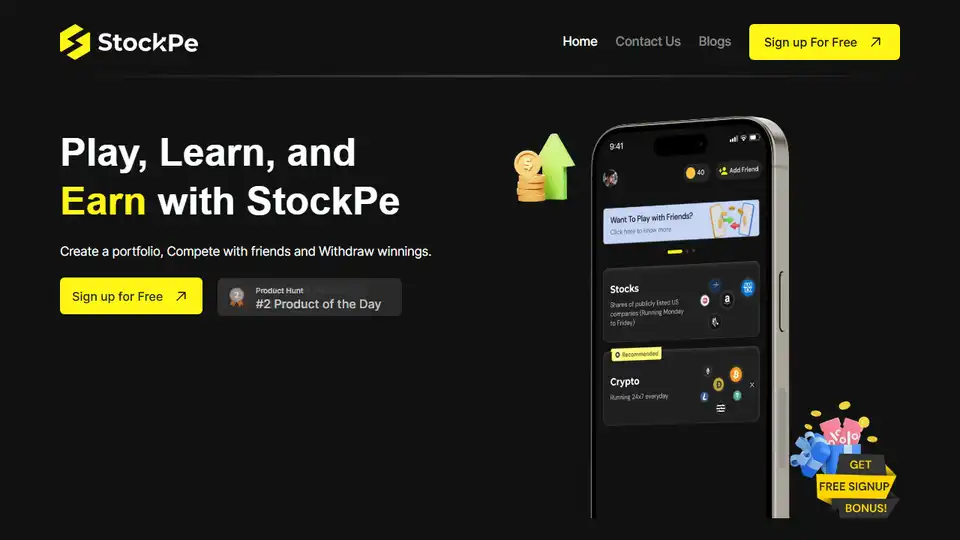
Task: Click arrow icon in hero signup button
Action: click(x=181, y=296)
